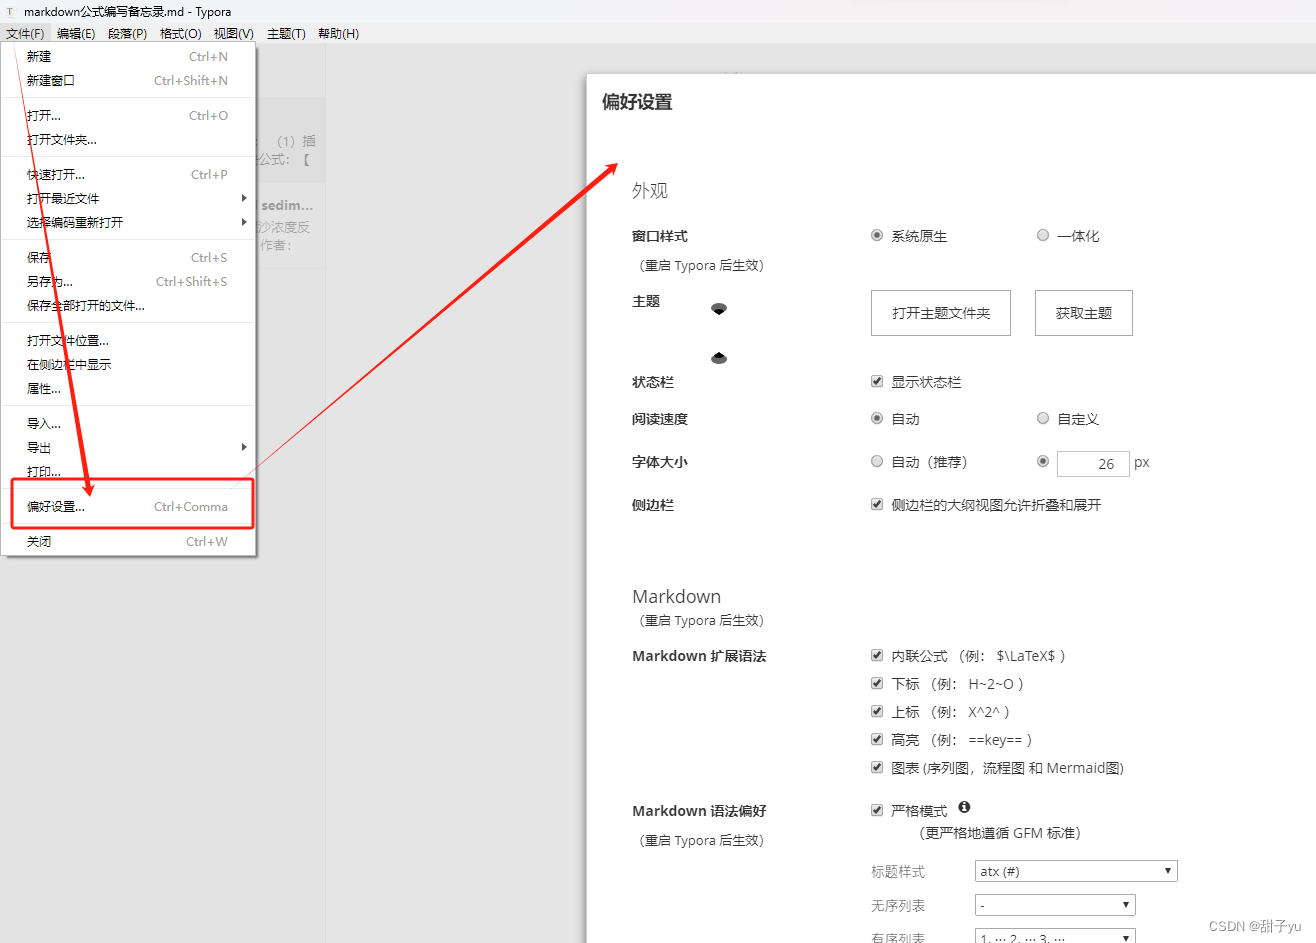Choose 关闭 in the file menu
1316x943 pixels.
pyautogui.click(x=129, y=542)
